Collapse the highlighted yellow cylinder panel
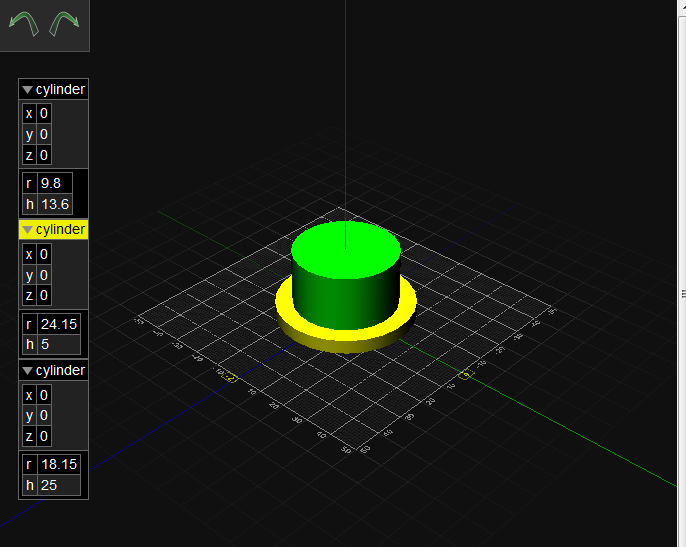The height and width of the screenshot is (547, 686). point(27,230)
